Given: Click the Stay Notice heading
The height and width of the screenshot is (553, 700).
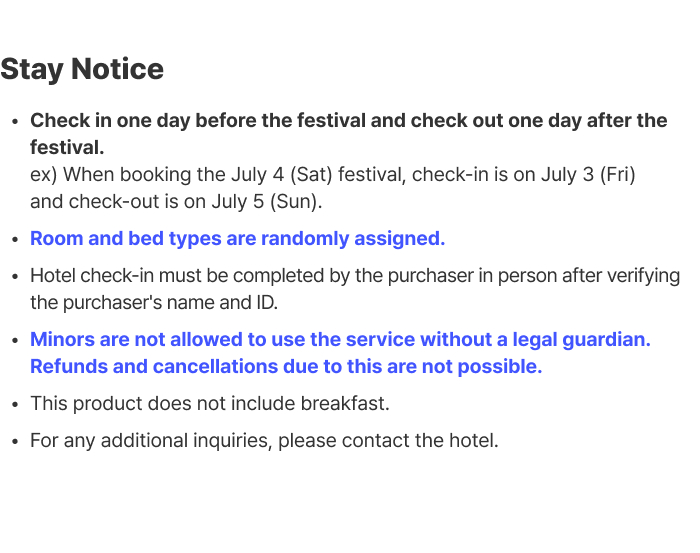Looking at the screenshot, I should [82, 69].
